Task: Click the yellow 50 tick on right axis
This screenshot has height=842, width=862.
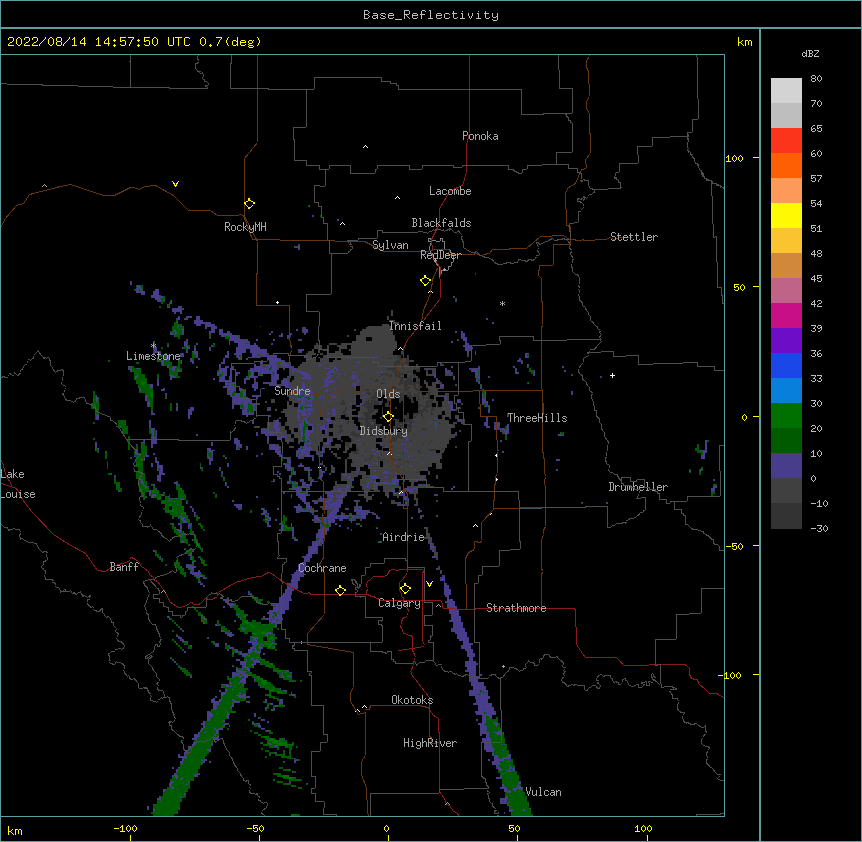Action: coord(739,287)
